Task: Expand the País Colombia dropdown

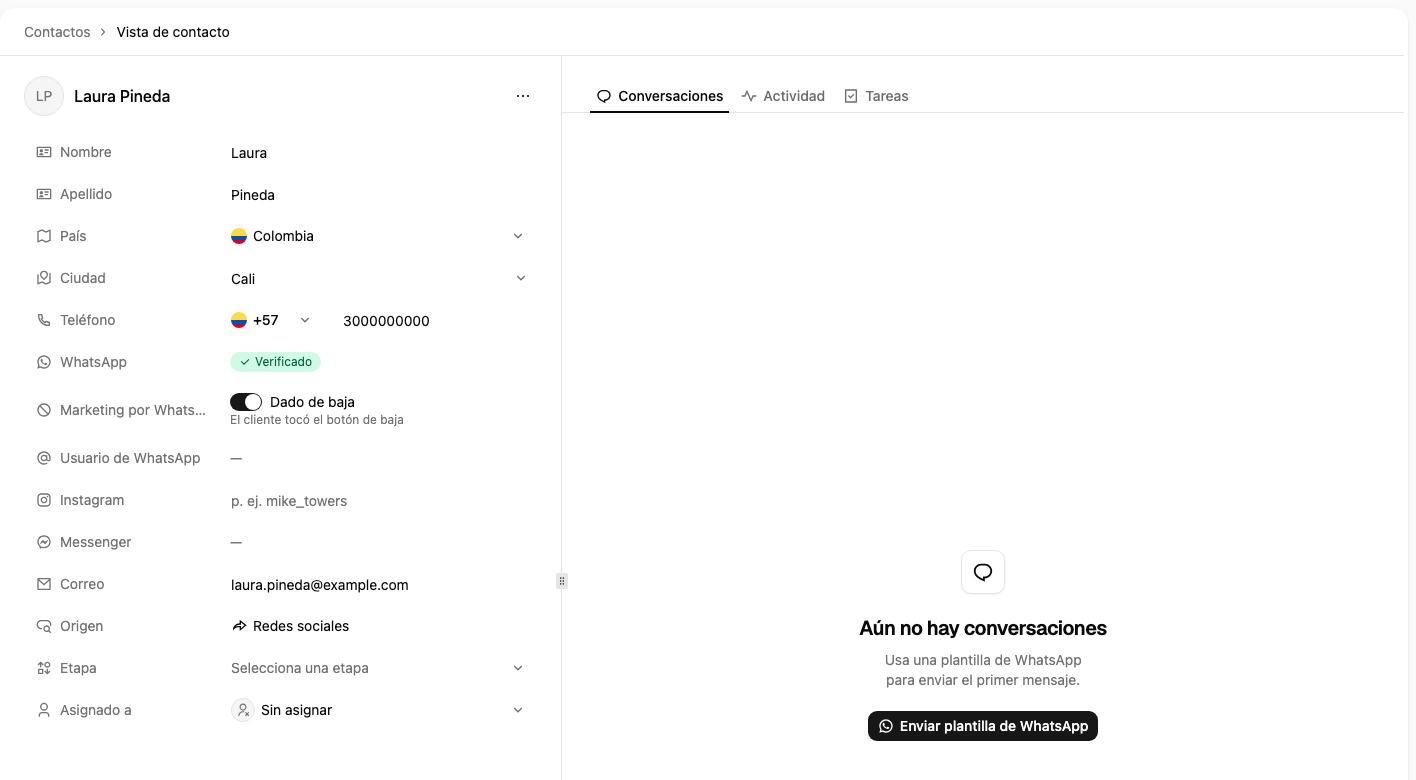Action: pyautogui.click(x=378, y=236)
